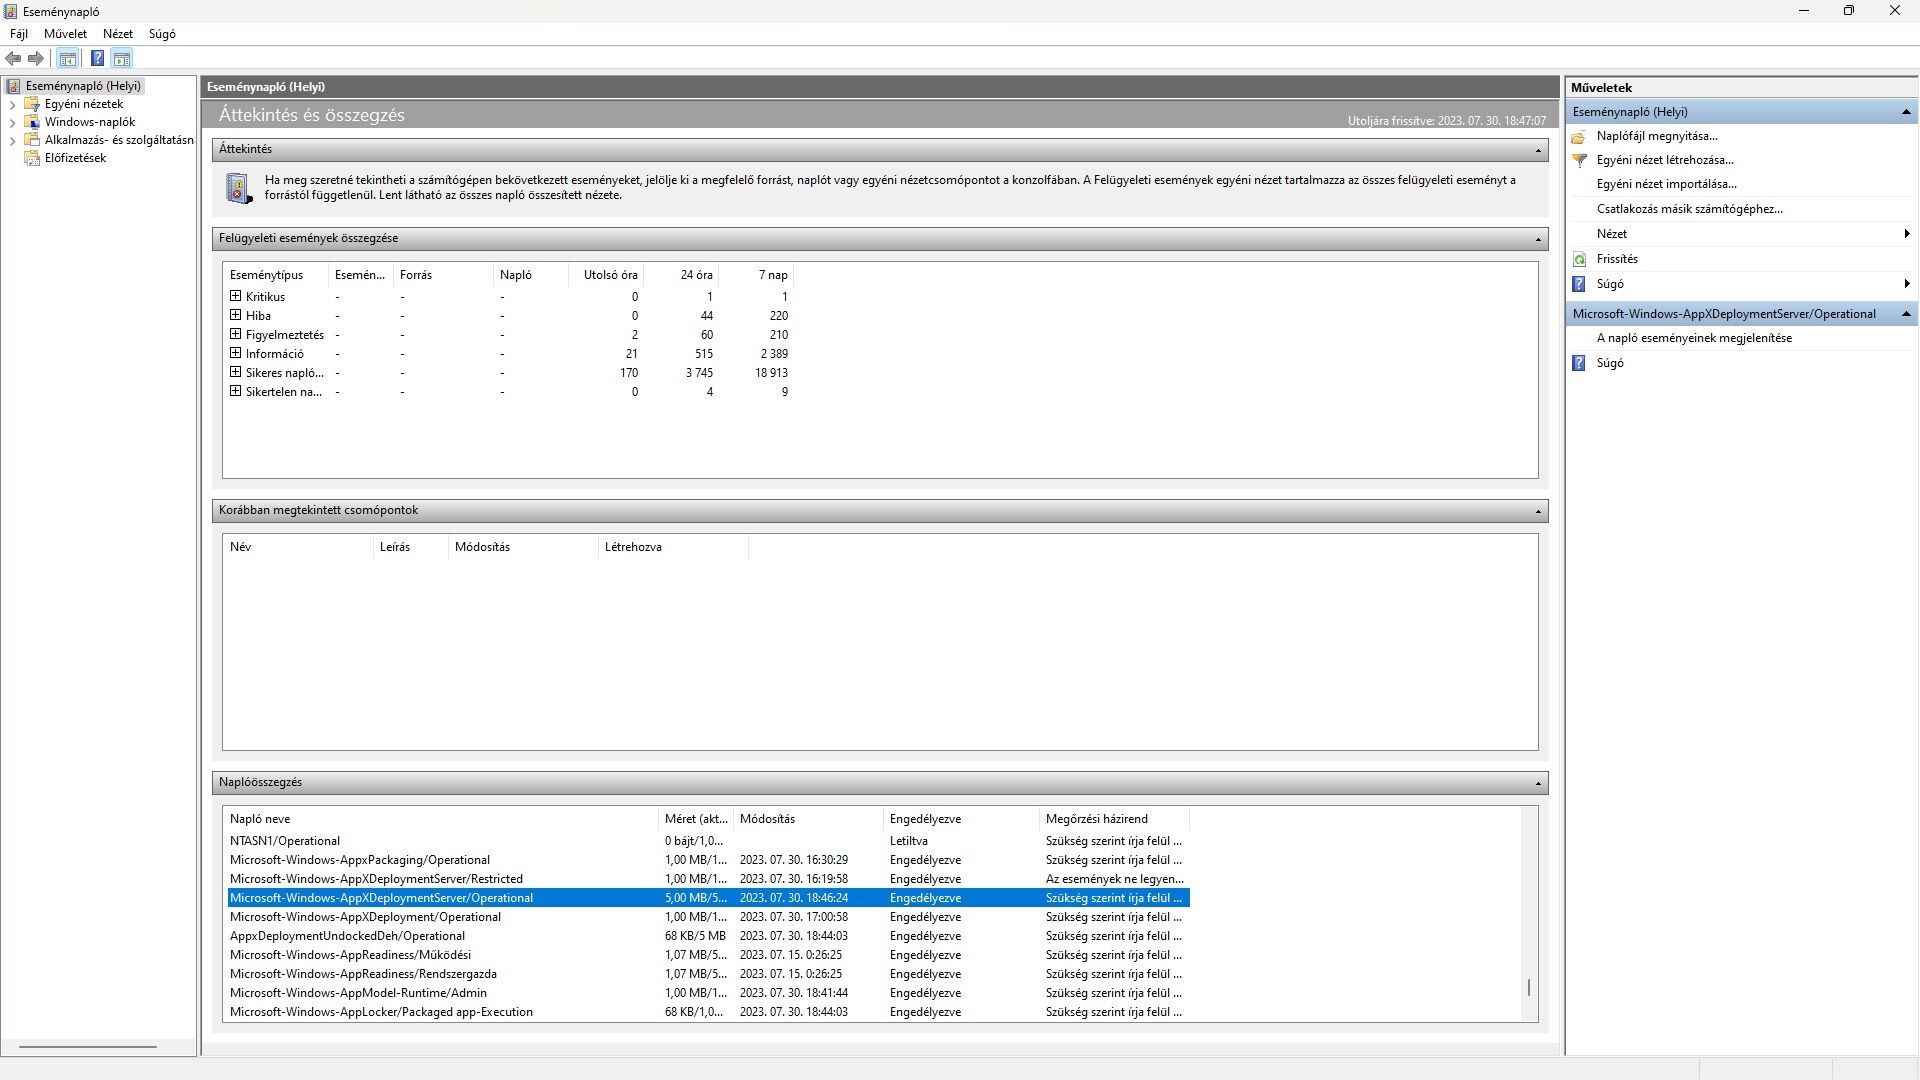
Task: Click Egyéni nézet létrehozása... action
Action: [1665, 160]
